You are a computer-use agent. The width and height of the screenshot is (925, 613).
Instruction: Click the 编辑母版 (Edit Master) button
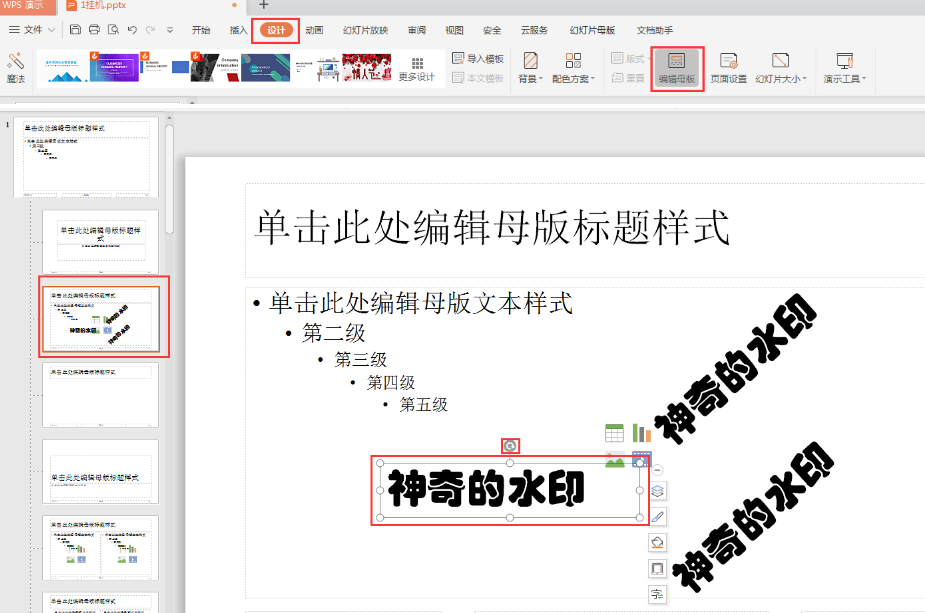point(677,68)
